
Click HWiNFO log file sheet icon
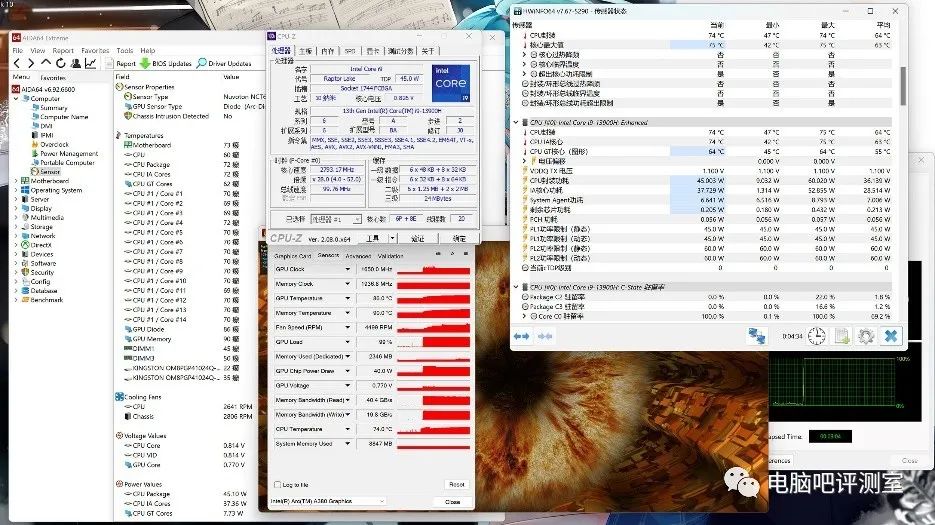coord(841,336)
